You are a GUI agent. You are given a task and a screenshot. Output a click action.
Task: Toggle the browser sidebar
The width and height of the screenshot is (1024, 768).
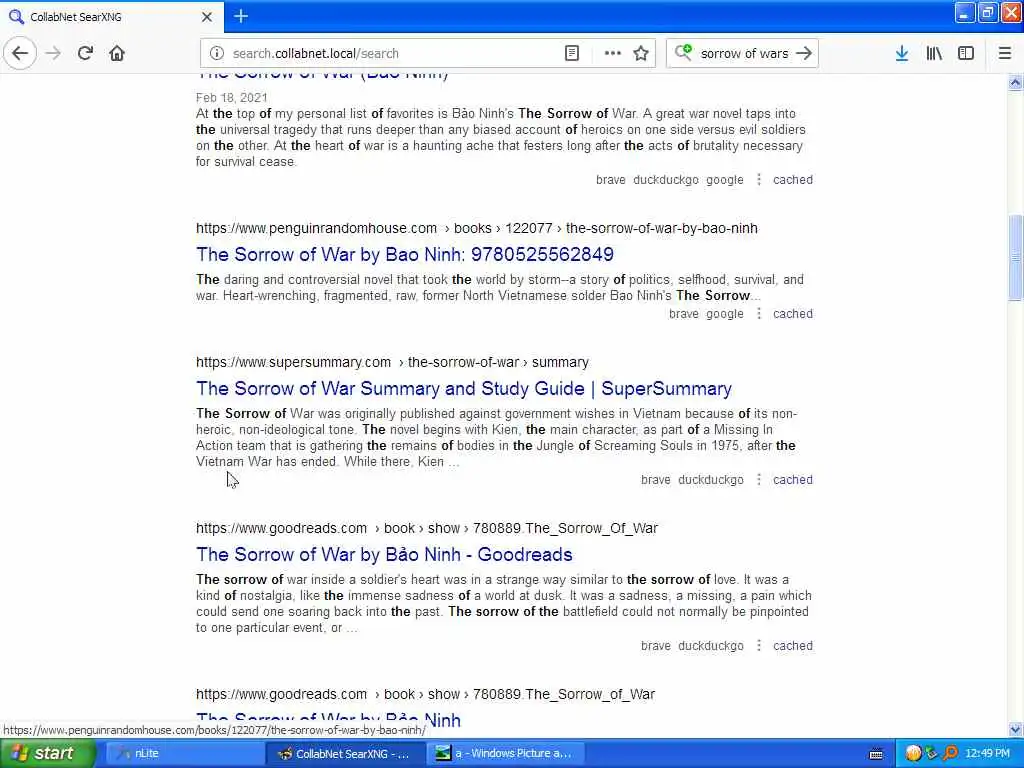[966, 54]
